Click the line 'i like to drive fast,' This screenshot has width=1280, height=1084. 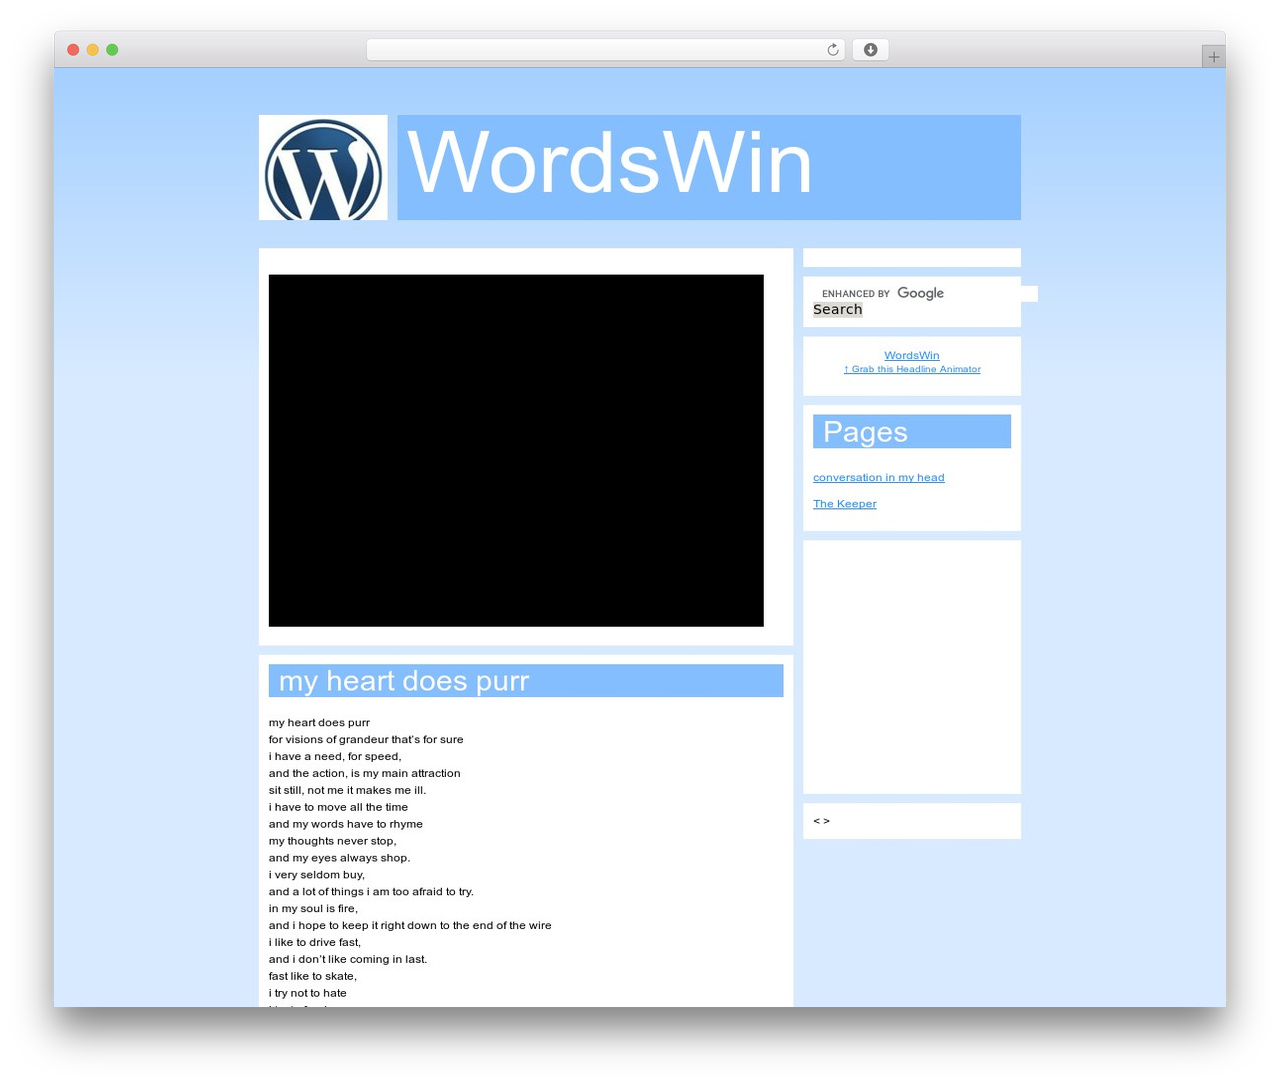[315, 942]
